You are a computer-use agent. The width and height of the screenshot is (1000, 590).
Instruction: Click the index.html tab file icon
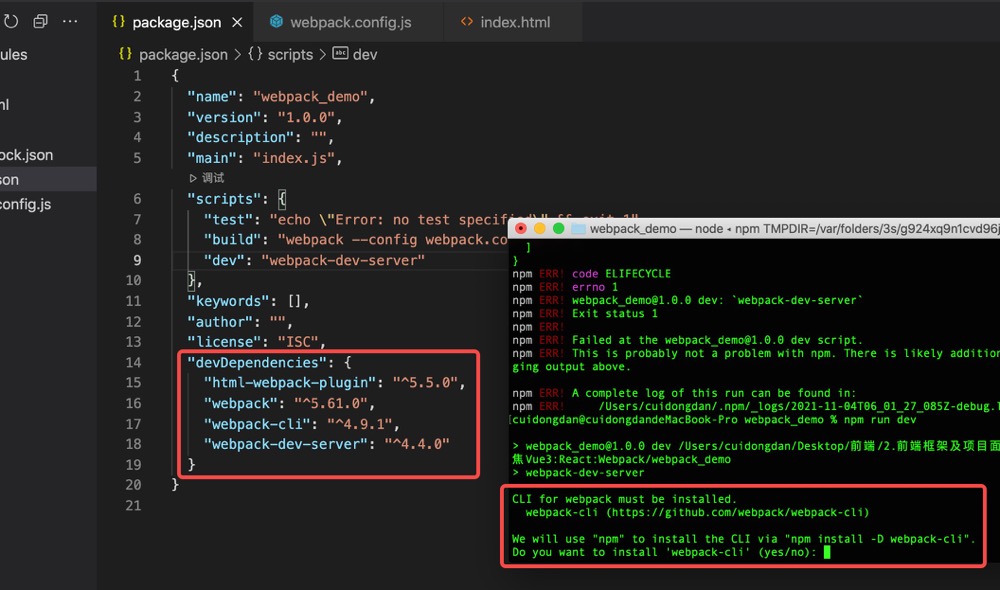point(467,22)
